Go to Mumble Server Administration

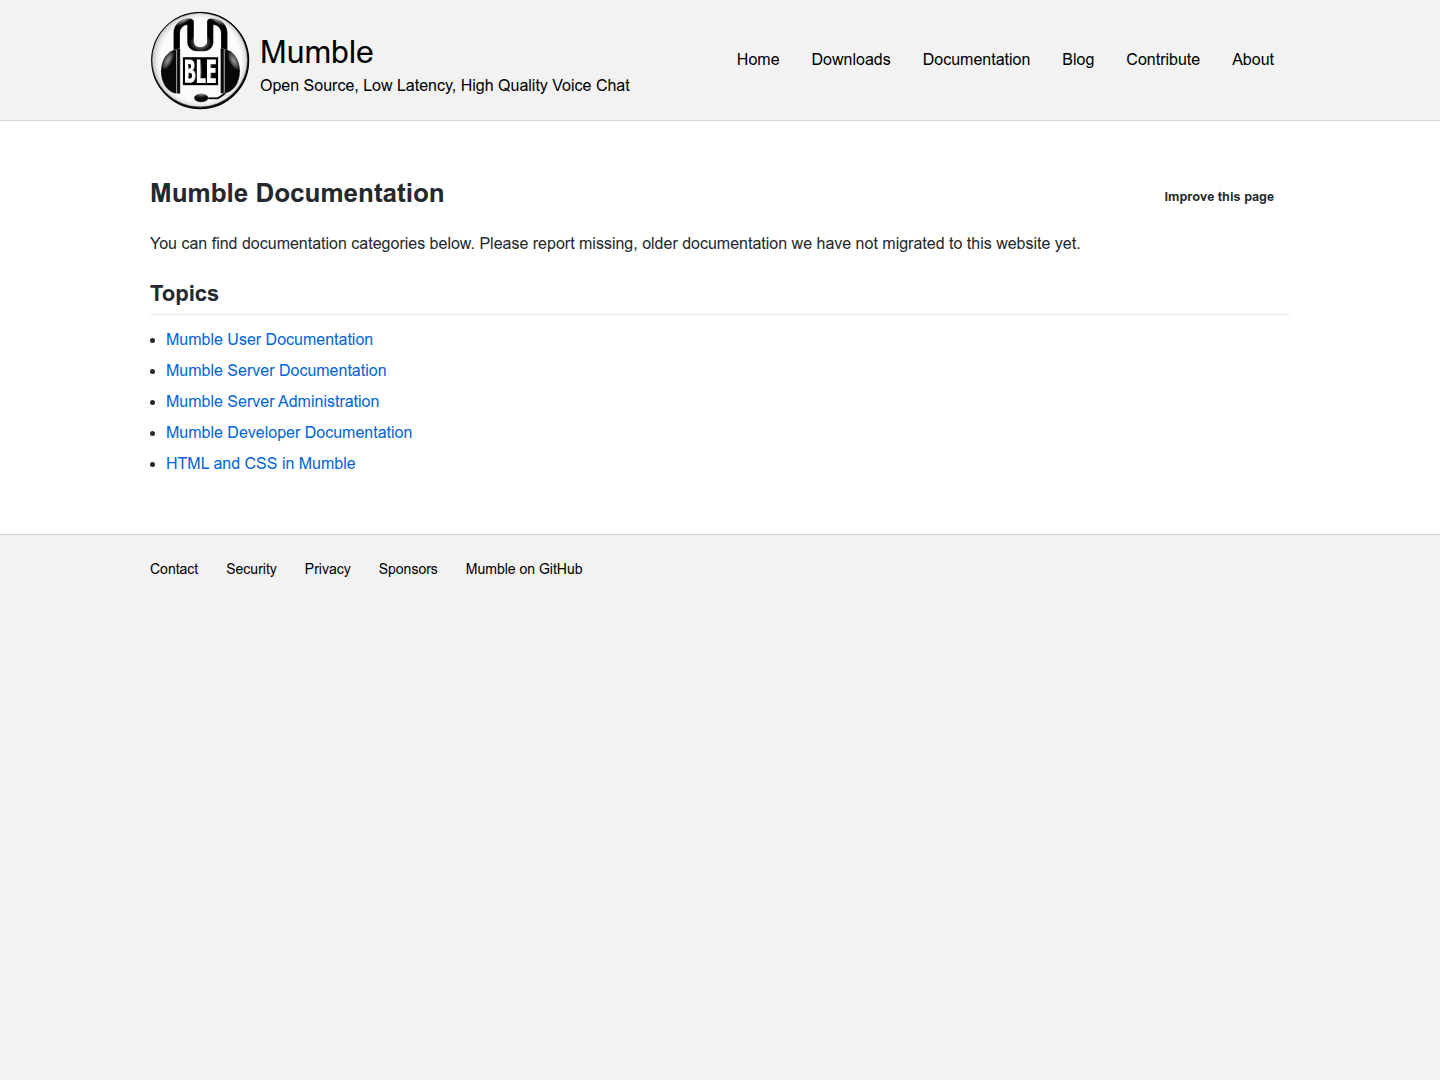(272, 402)
